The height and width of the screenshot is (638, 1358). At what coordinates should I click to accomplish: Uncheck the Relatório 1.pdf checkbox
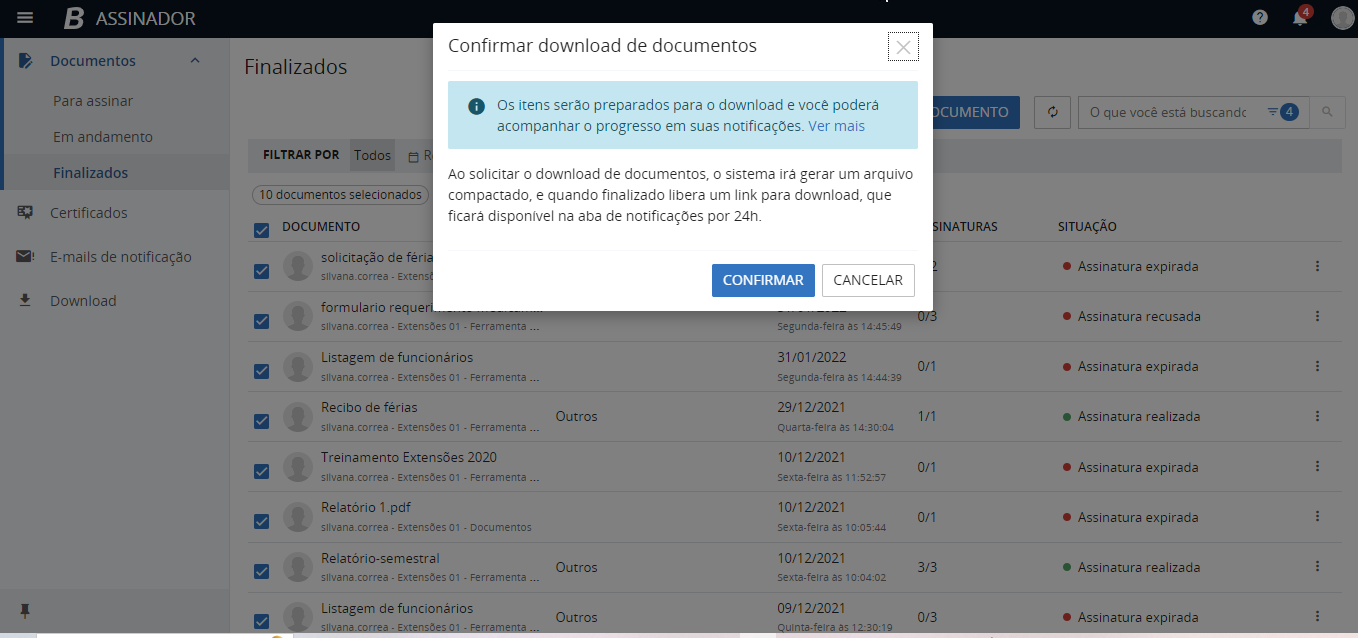click(x=262, y=521)
